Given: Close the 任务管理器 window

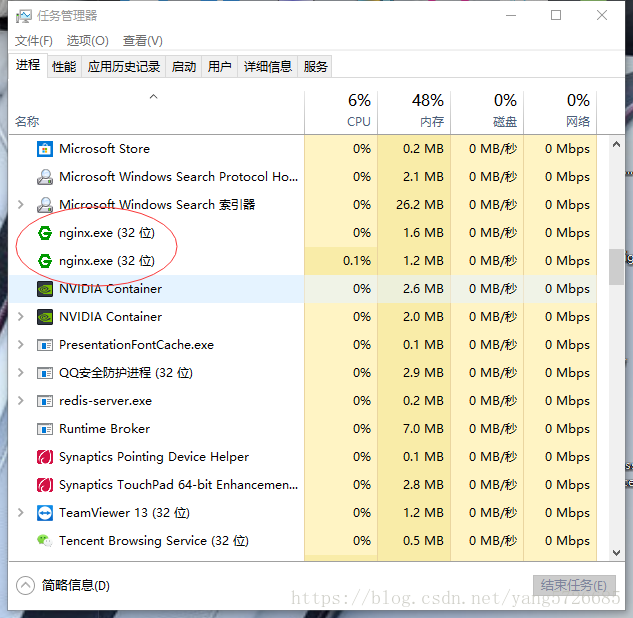Looking at the screenshot, I should tap(602, 15).
